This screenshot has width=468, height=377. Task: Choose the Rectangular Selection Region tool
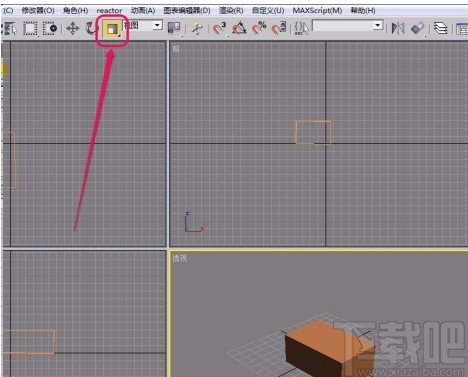[x=30, y=29]
